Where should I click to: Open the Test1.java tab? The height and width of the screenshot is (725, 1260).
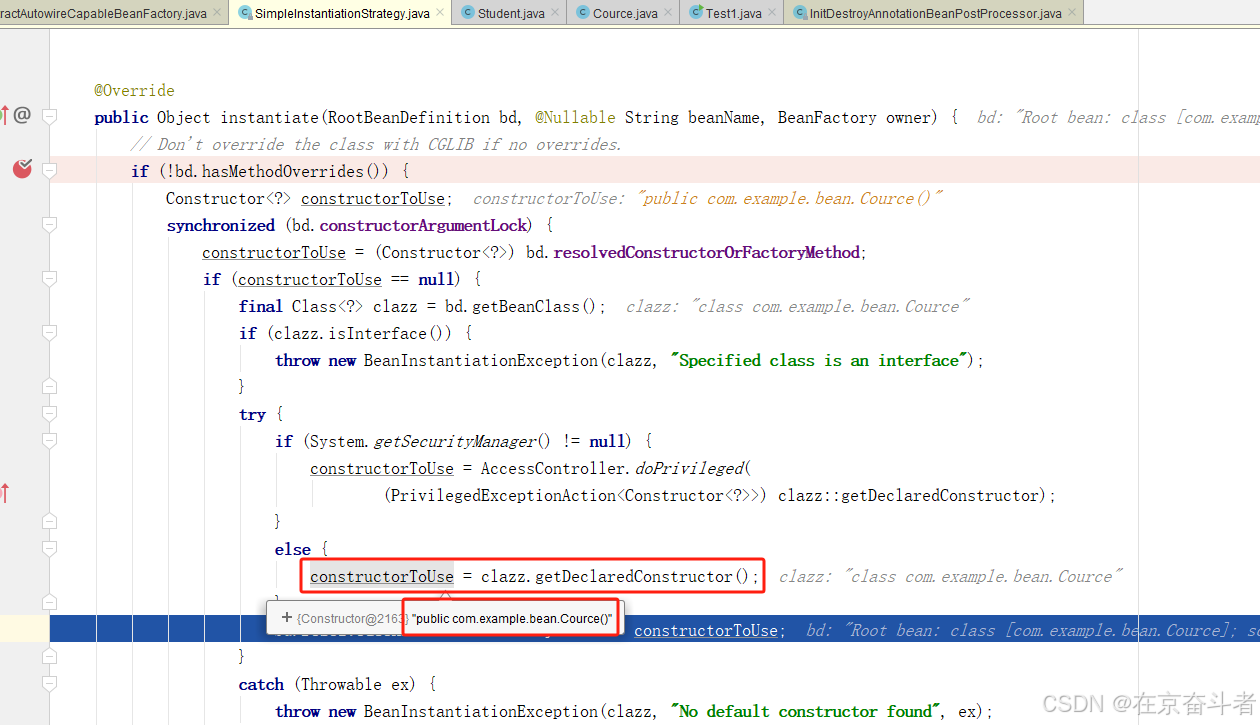(x=733, y=13)
